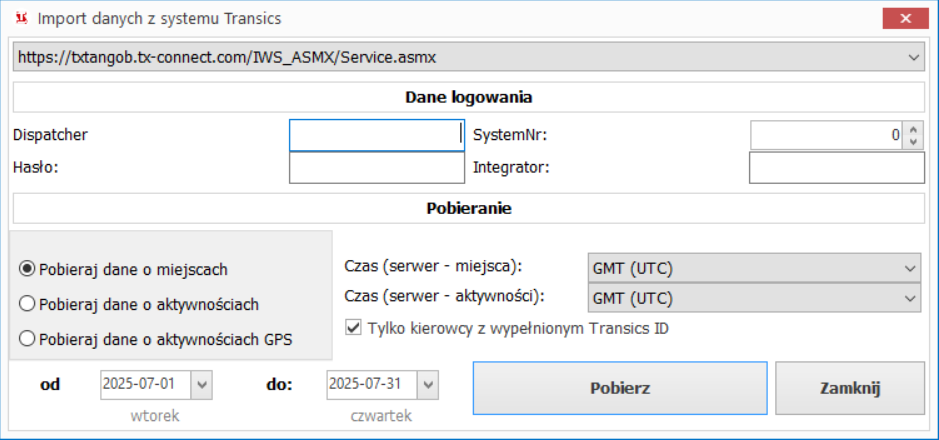Open the 'do' date picker arrow
This screenshot has height=440, width=939.
(428, 385)
